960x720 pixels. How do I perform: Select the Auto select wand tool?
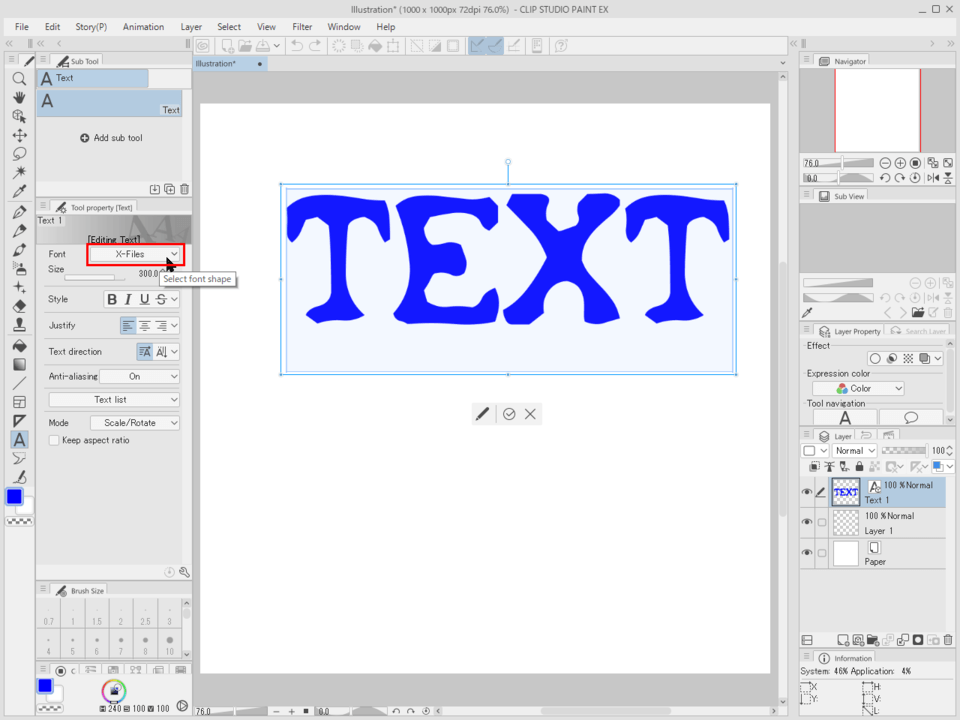tap(20, 172)
